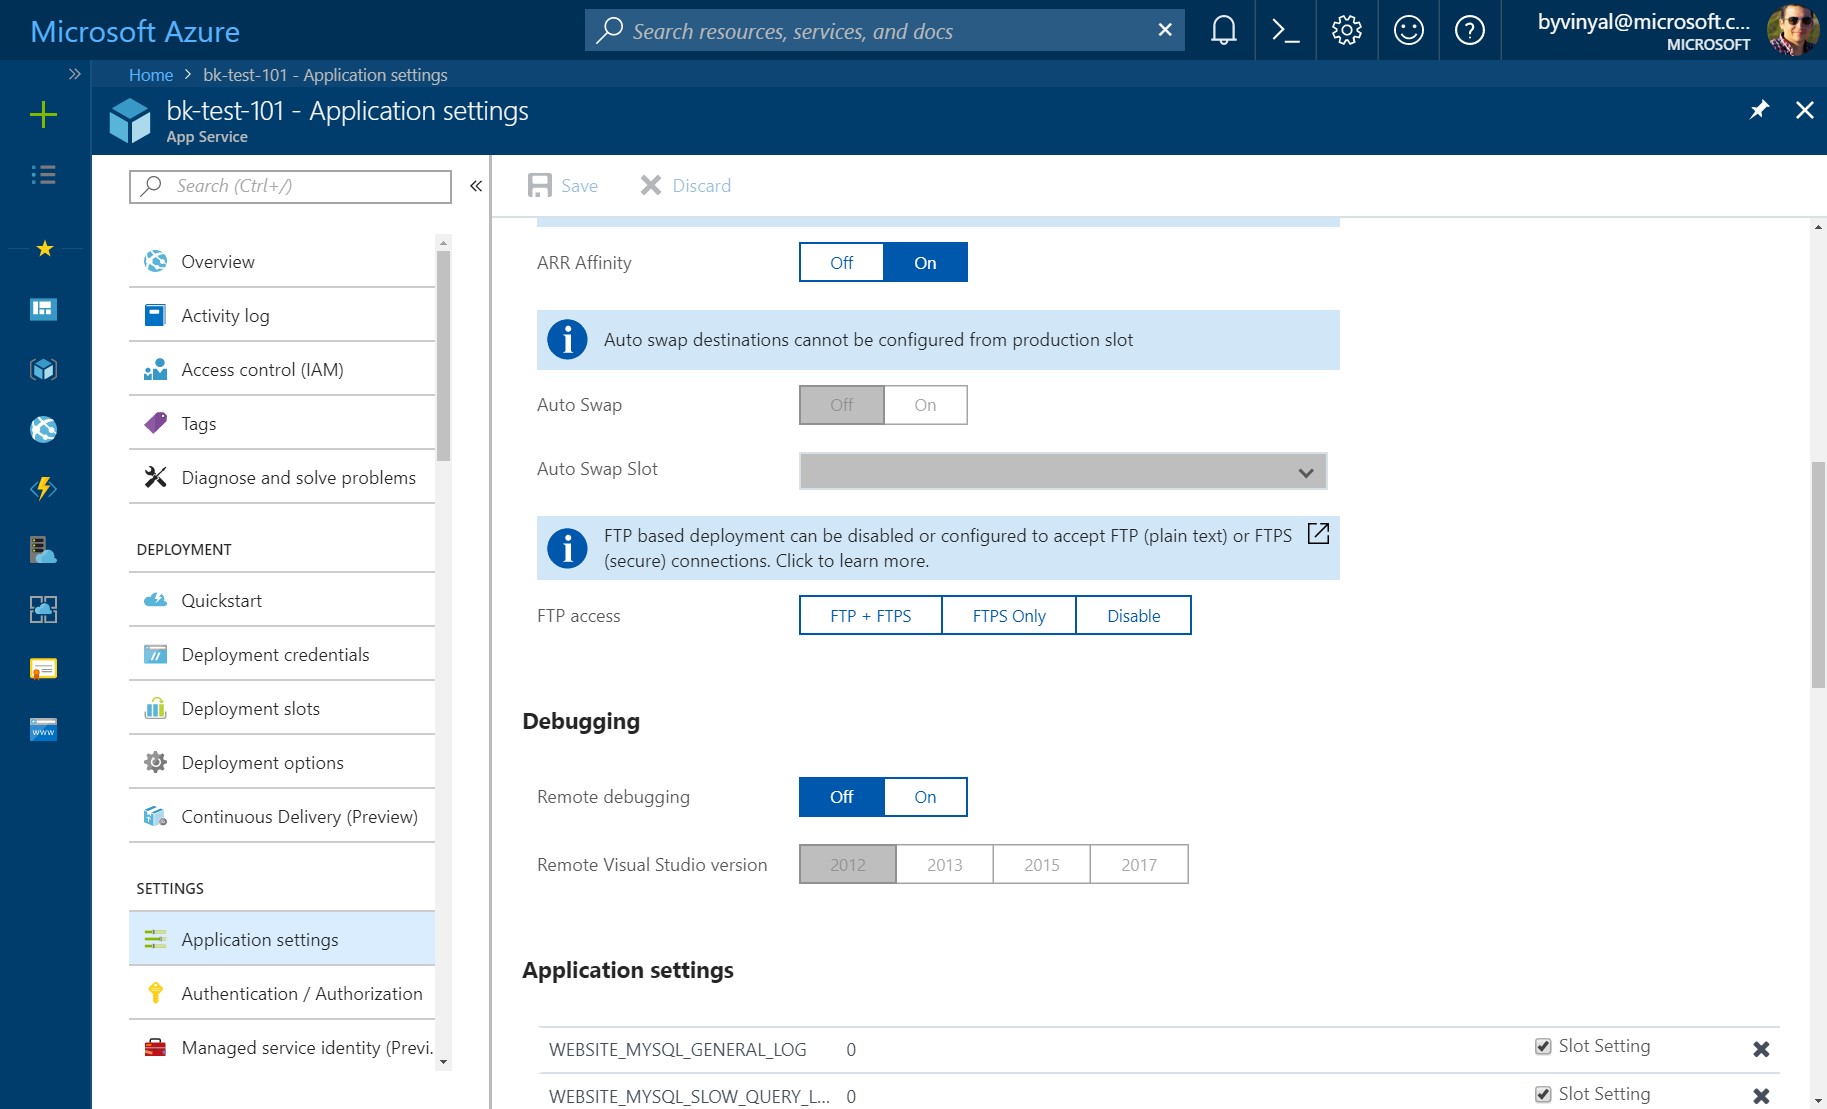Delete the WEBSITE_MYSQL_GENERAL_LOG setting row
The height and width of the screenshot is (1109, 1827).
pyautogui.click(x=1761, y=1049)
